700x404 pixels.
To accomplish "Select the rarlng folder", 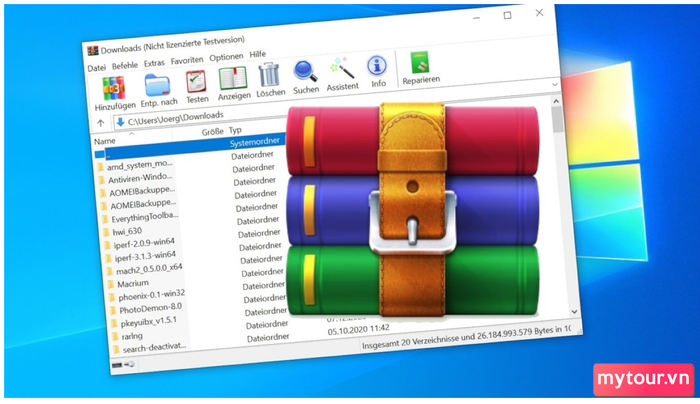I will [132, 336].
